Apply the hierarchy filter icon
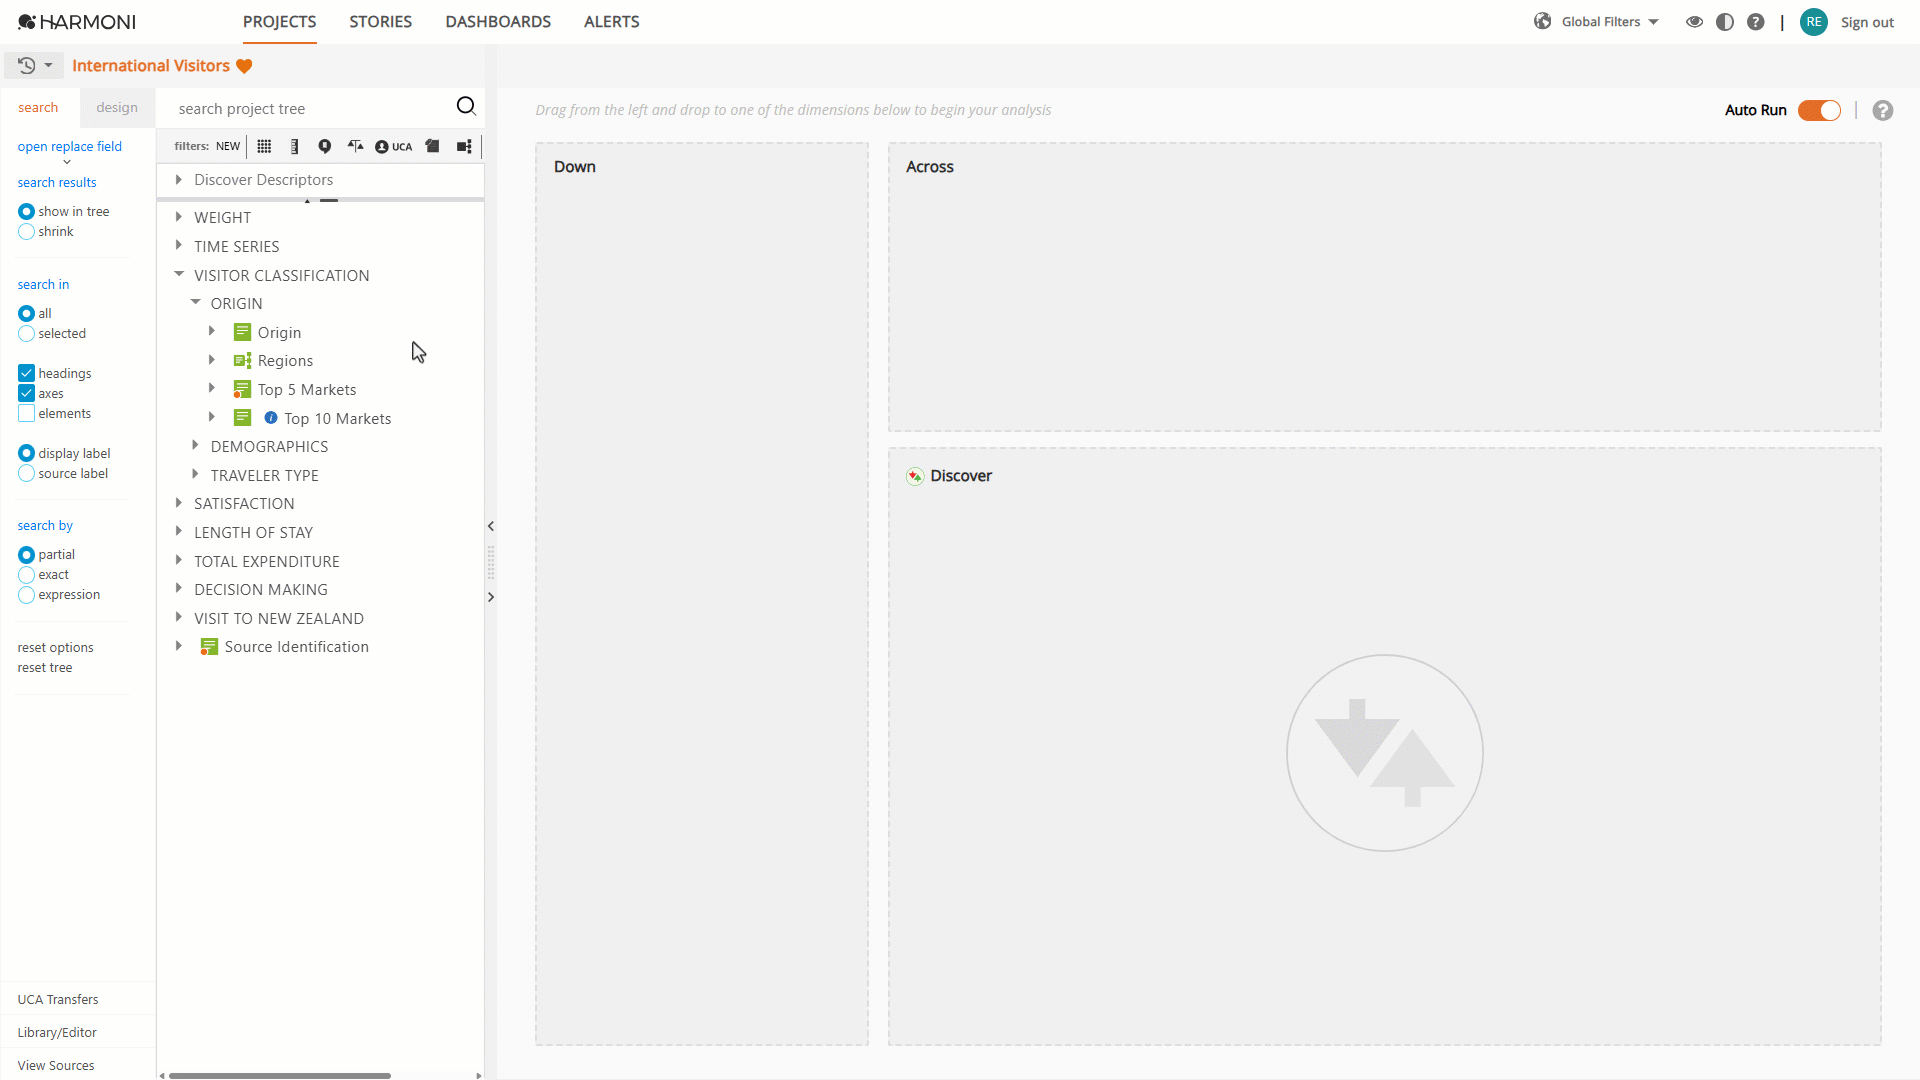The height and width of the screenshot is (1080, 1920). (464, 146)
